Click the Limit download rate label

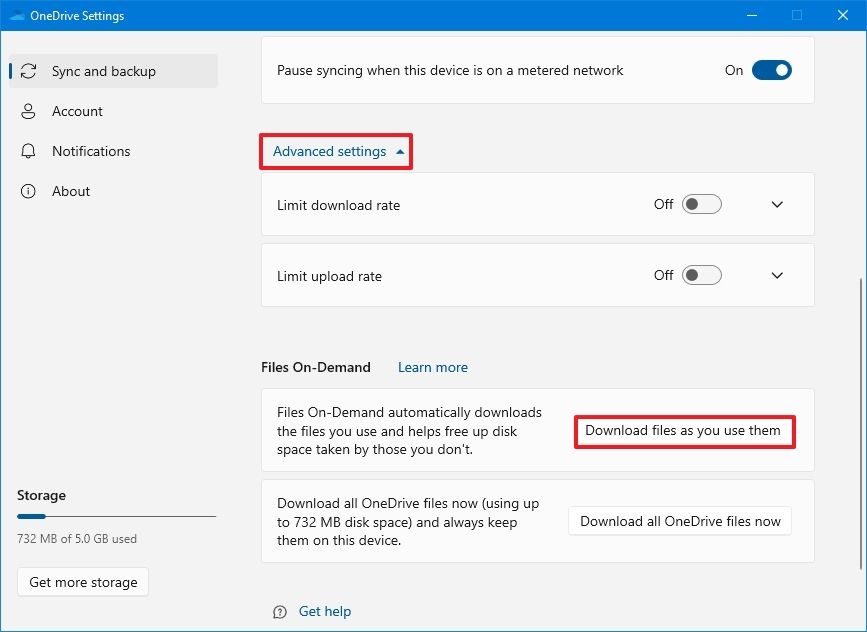(x=338, y=205)
